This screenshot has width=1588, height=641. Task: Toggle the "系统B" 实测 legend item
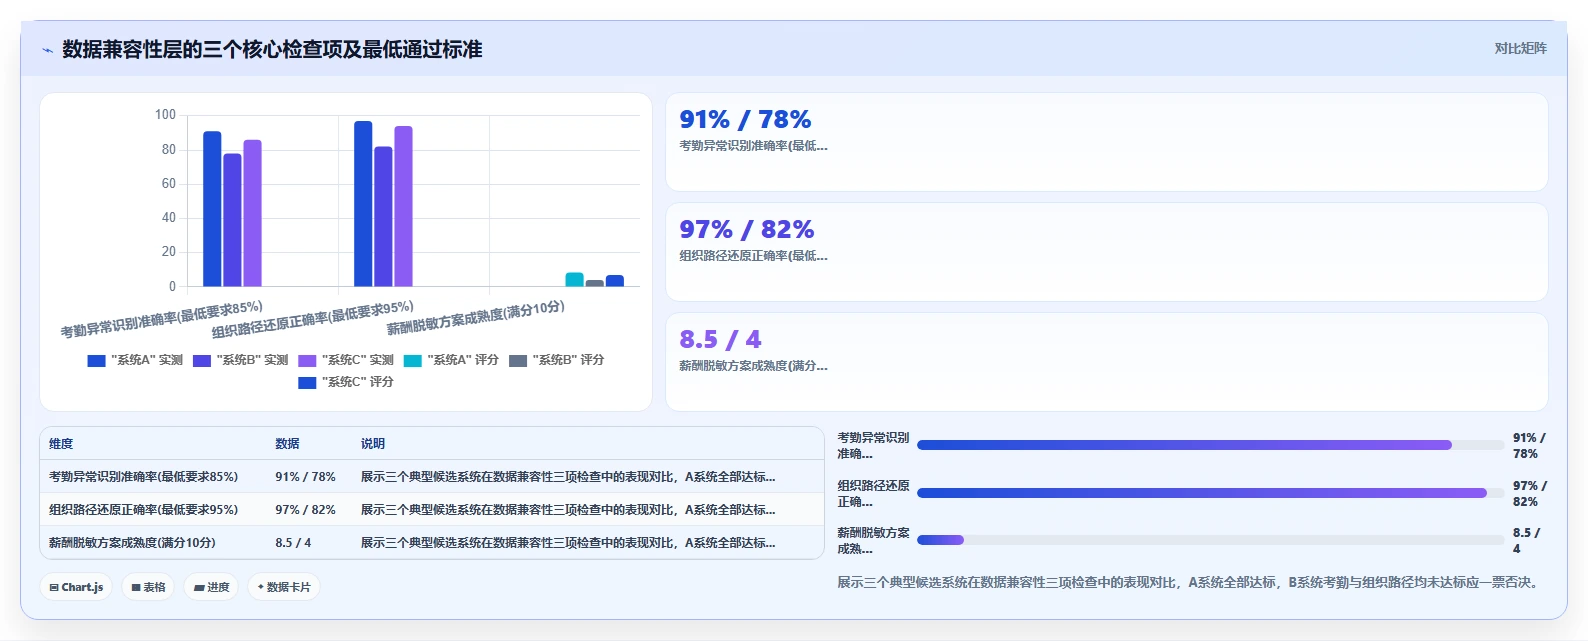click(x=241, y=360)
